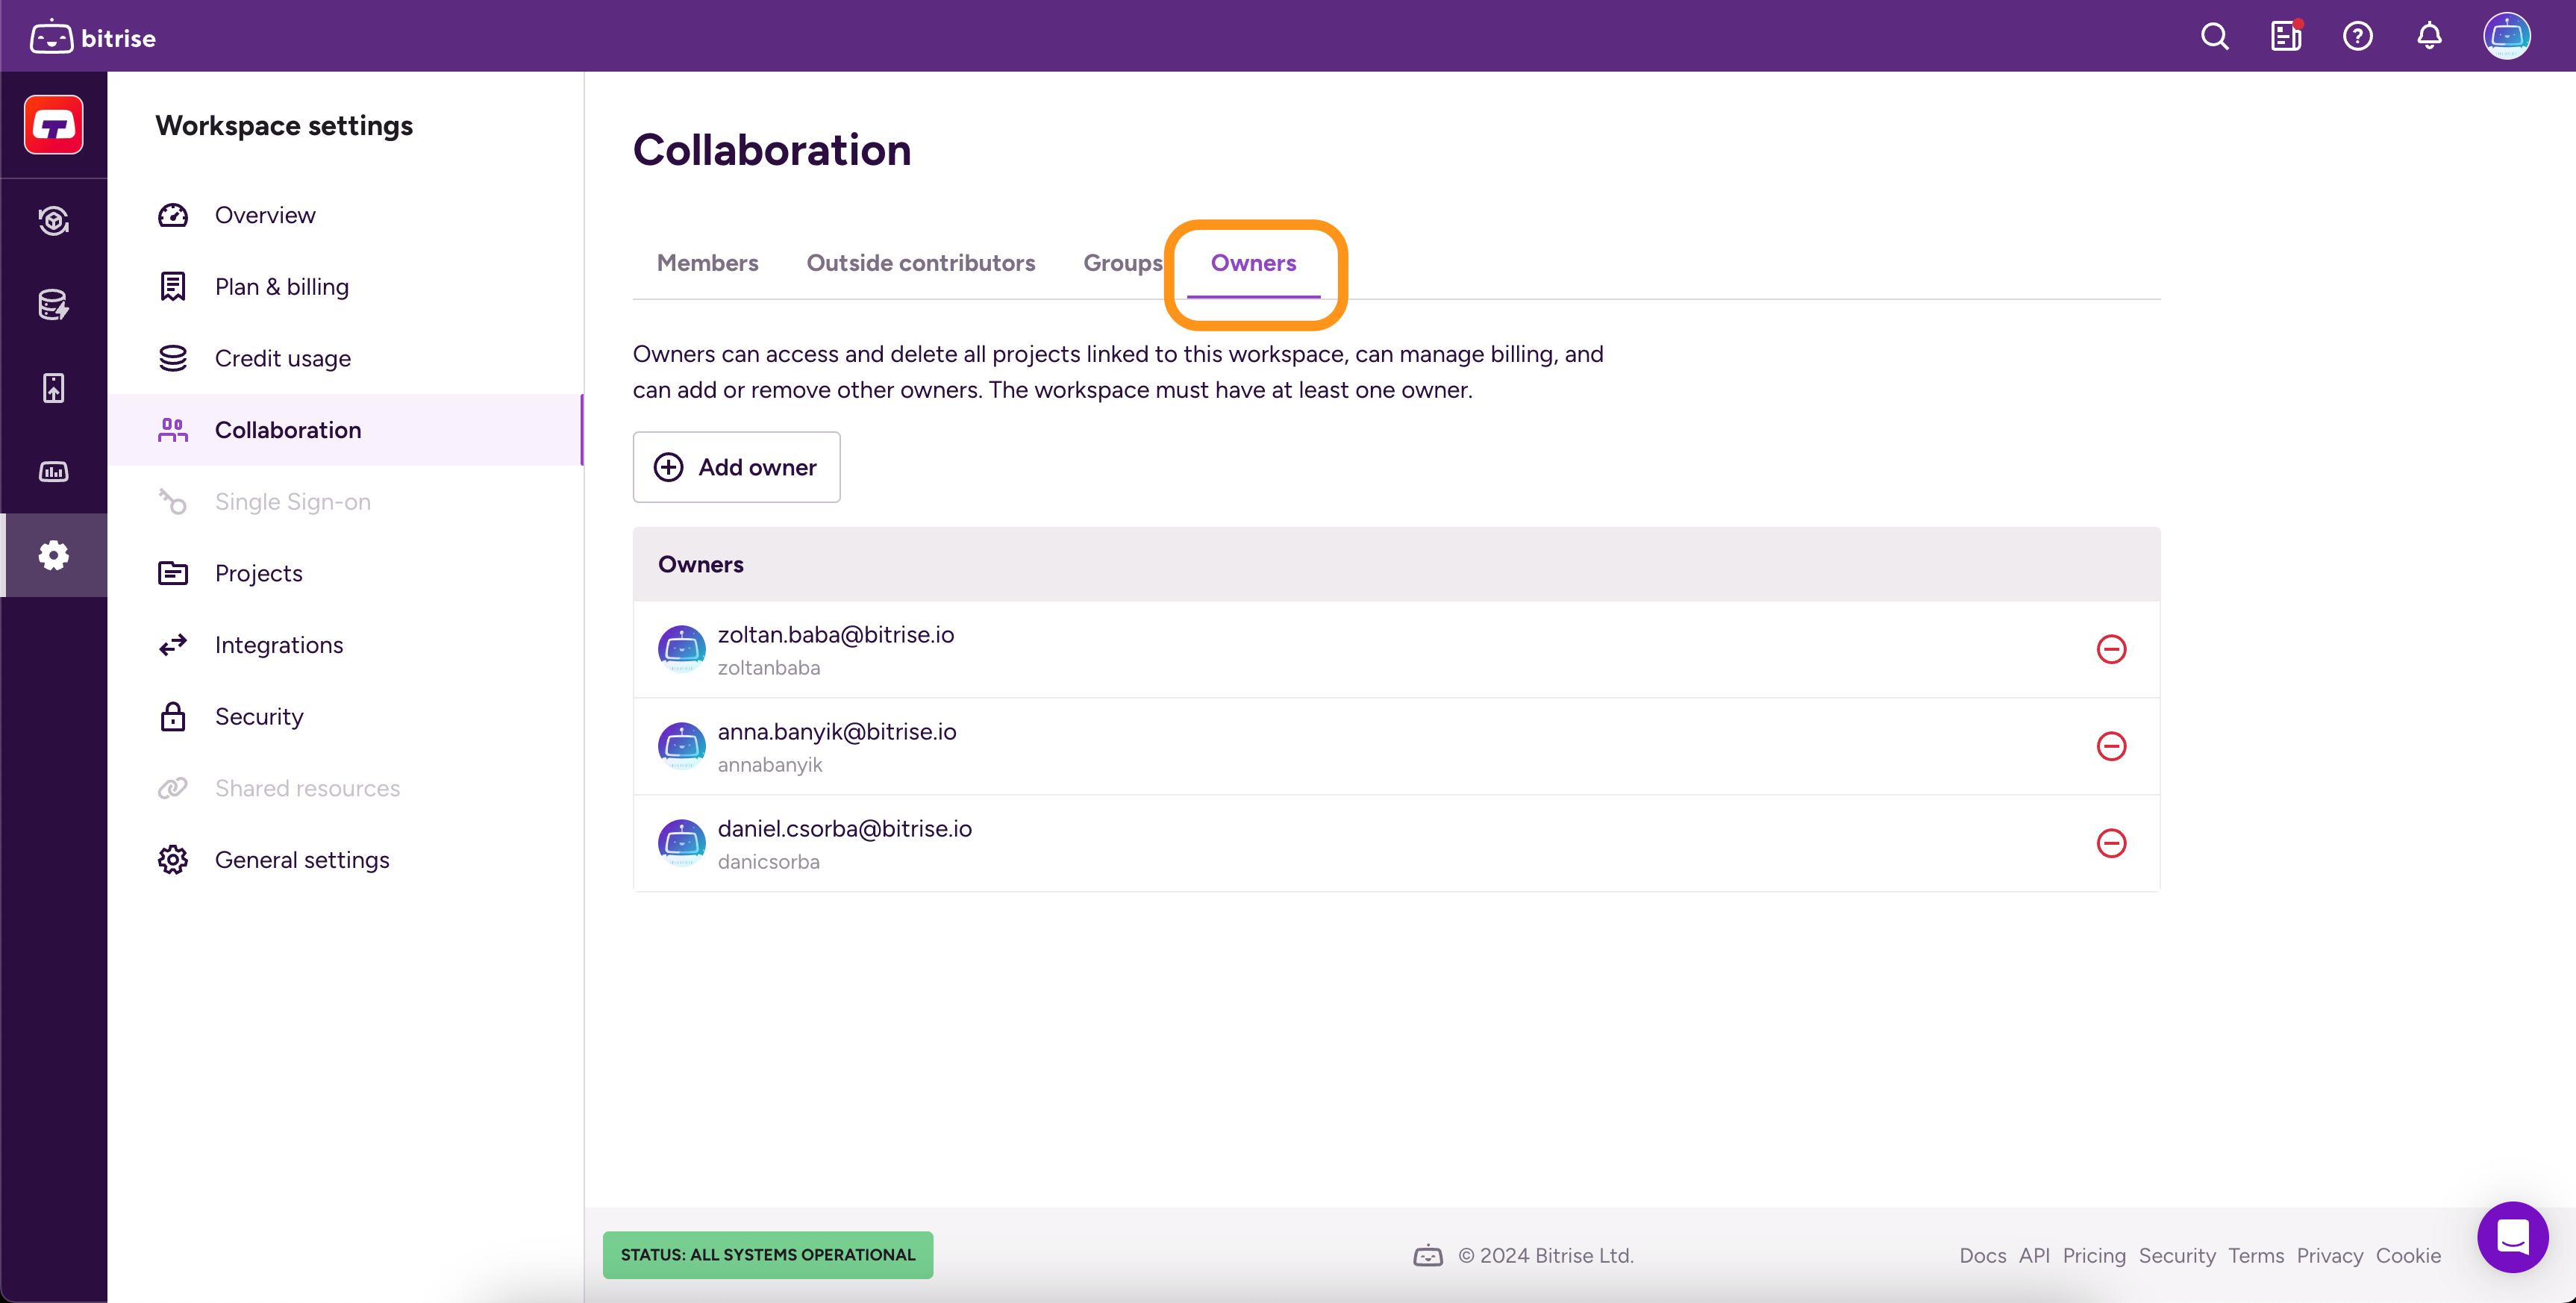The image size is (2576, 1303).
Task: Open the chat support bubble
Action: pyautogui.click(x=2511, y=1237)
